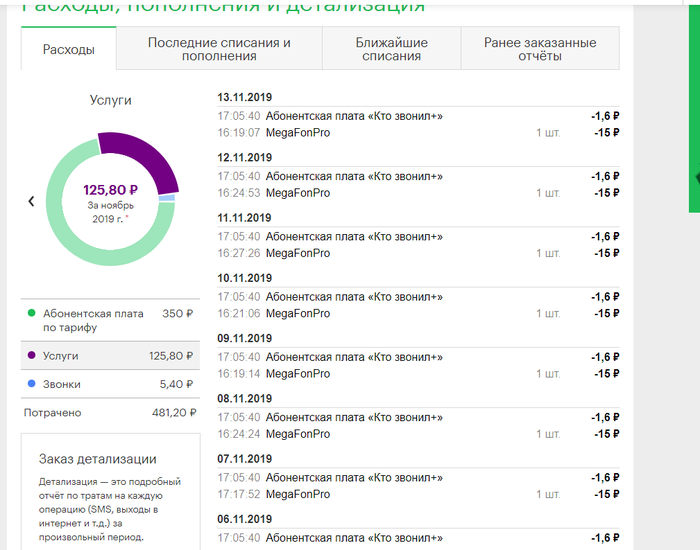The image size is (700, 550).
Task: Click the blue dot next to Звонки
Action: pyautogui.click(x=32, y=384)
